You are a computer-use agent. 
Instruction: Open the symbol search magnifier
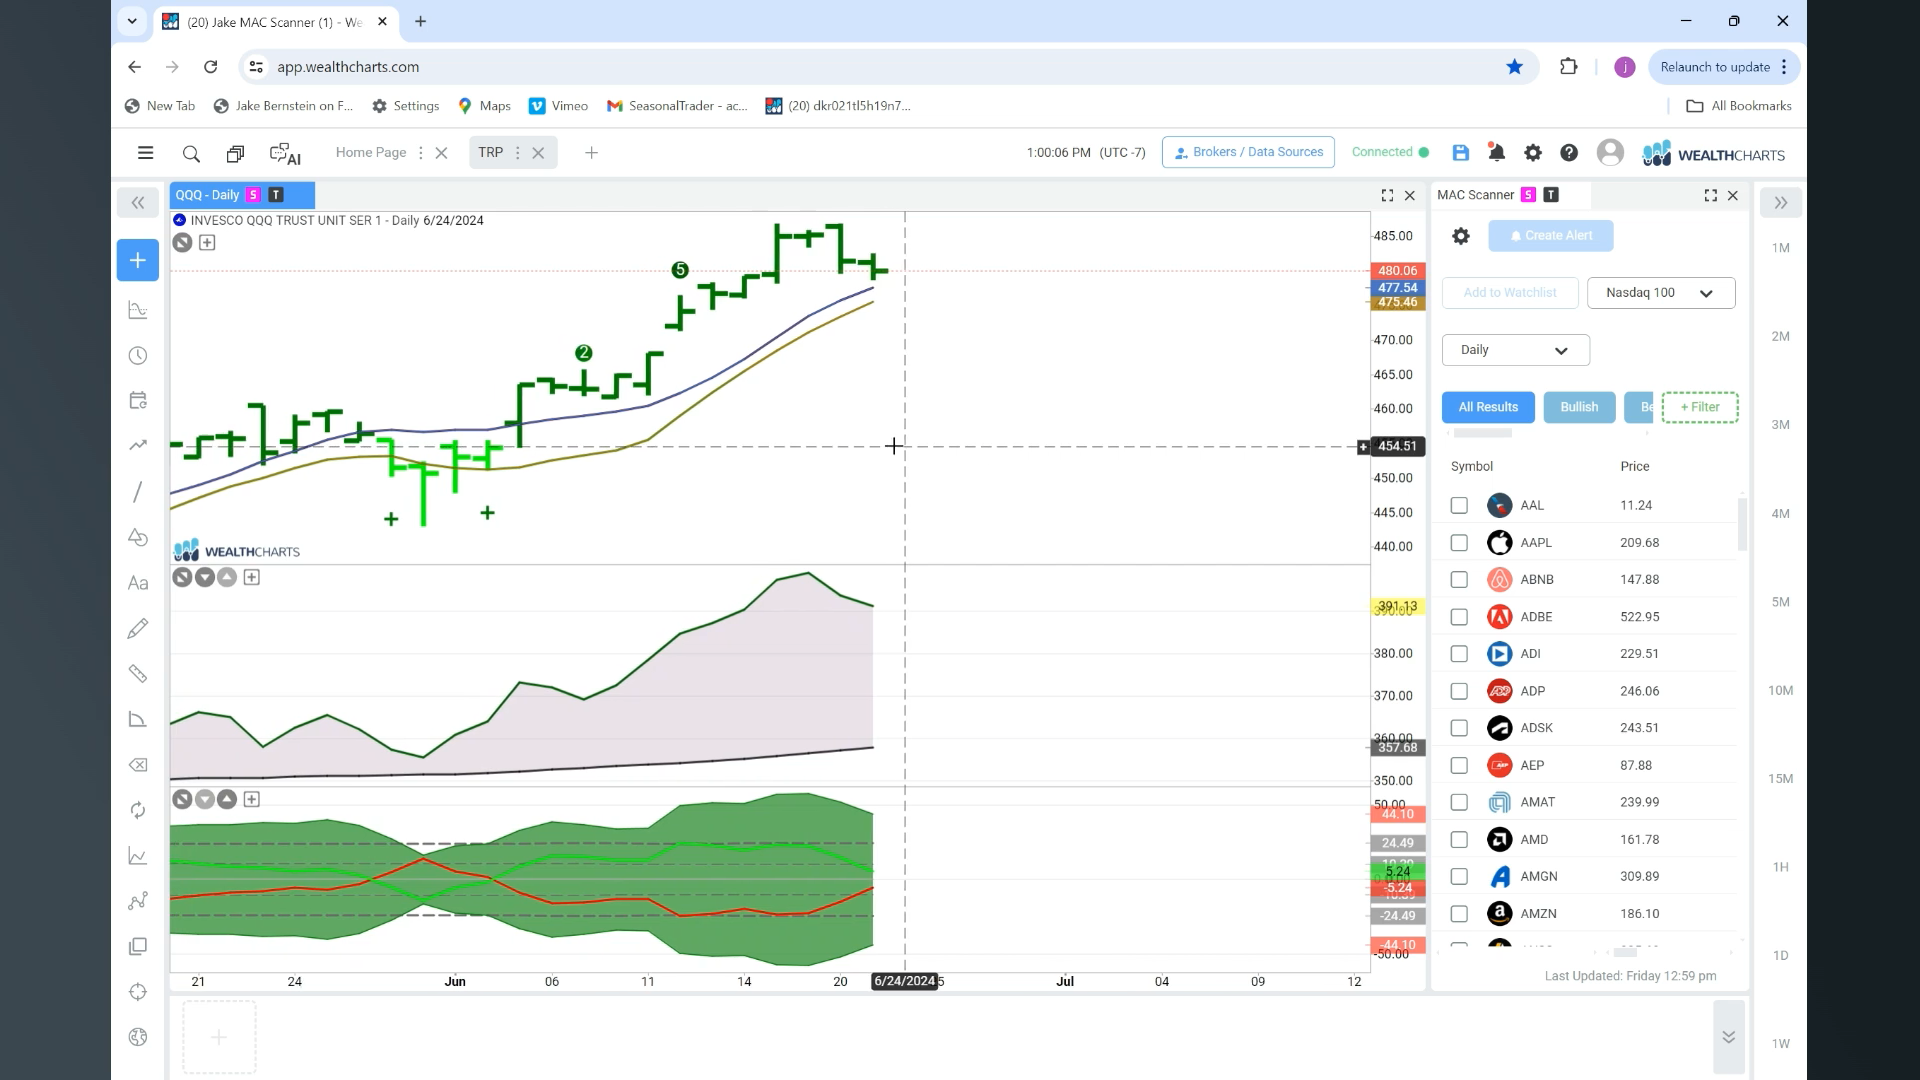(x=191, y=153)
